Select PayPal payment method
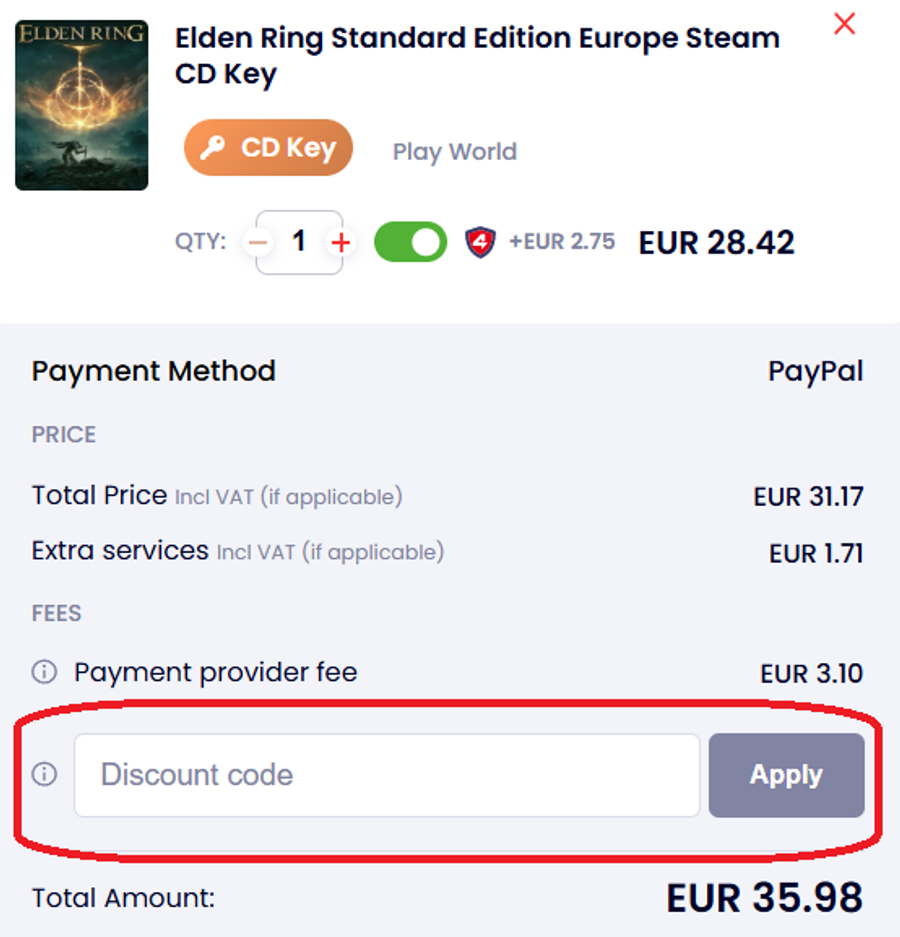 815,371
